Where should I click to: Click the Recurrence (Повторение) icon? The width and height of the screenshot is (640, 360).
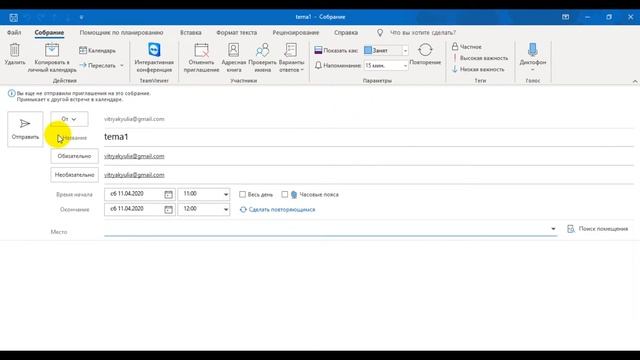pos(425,50)
